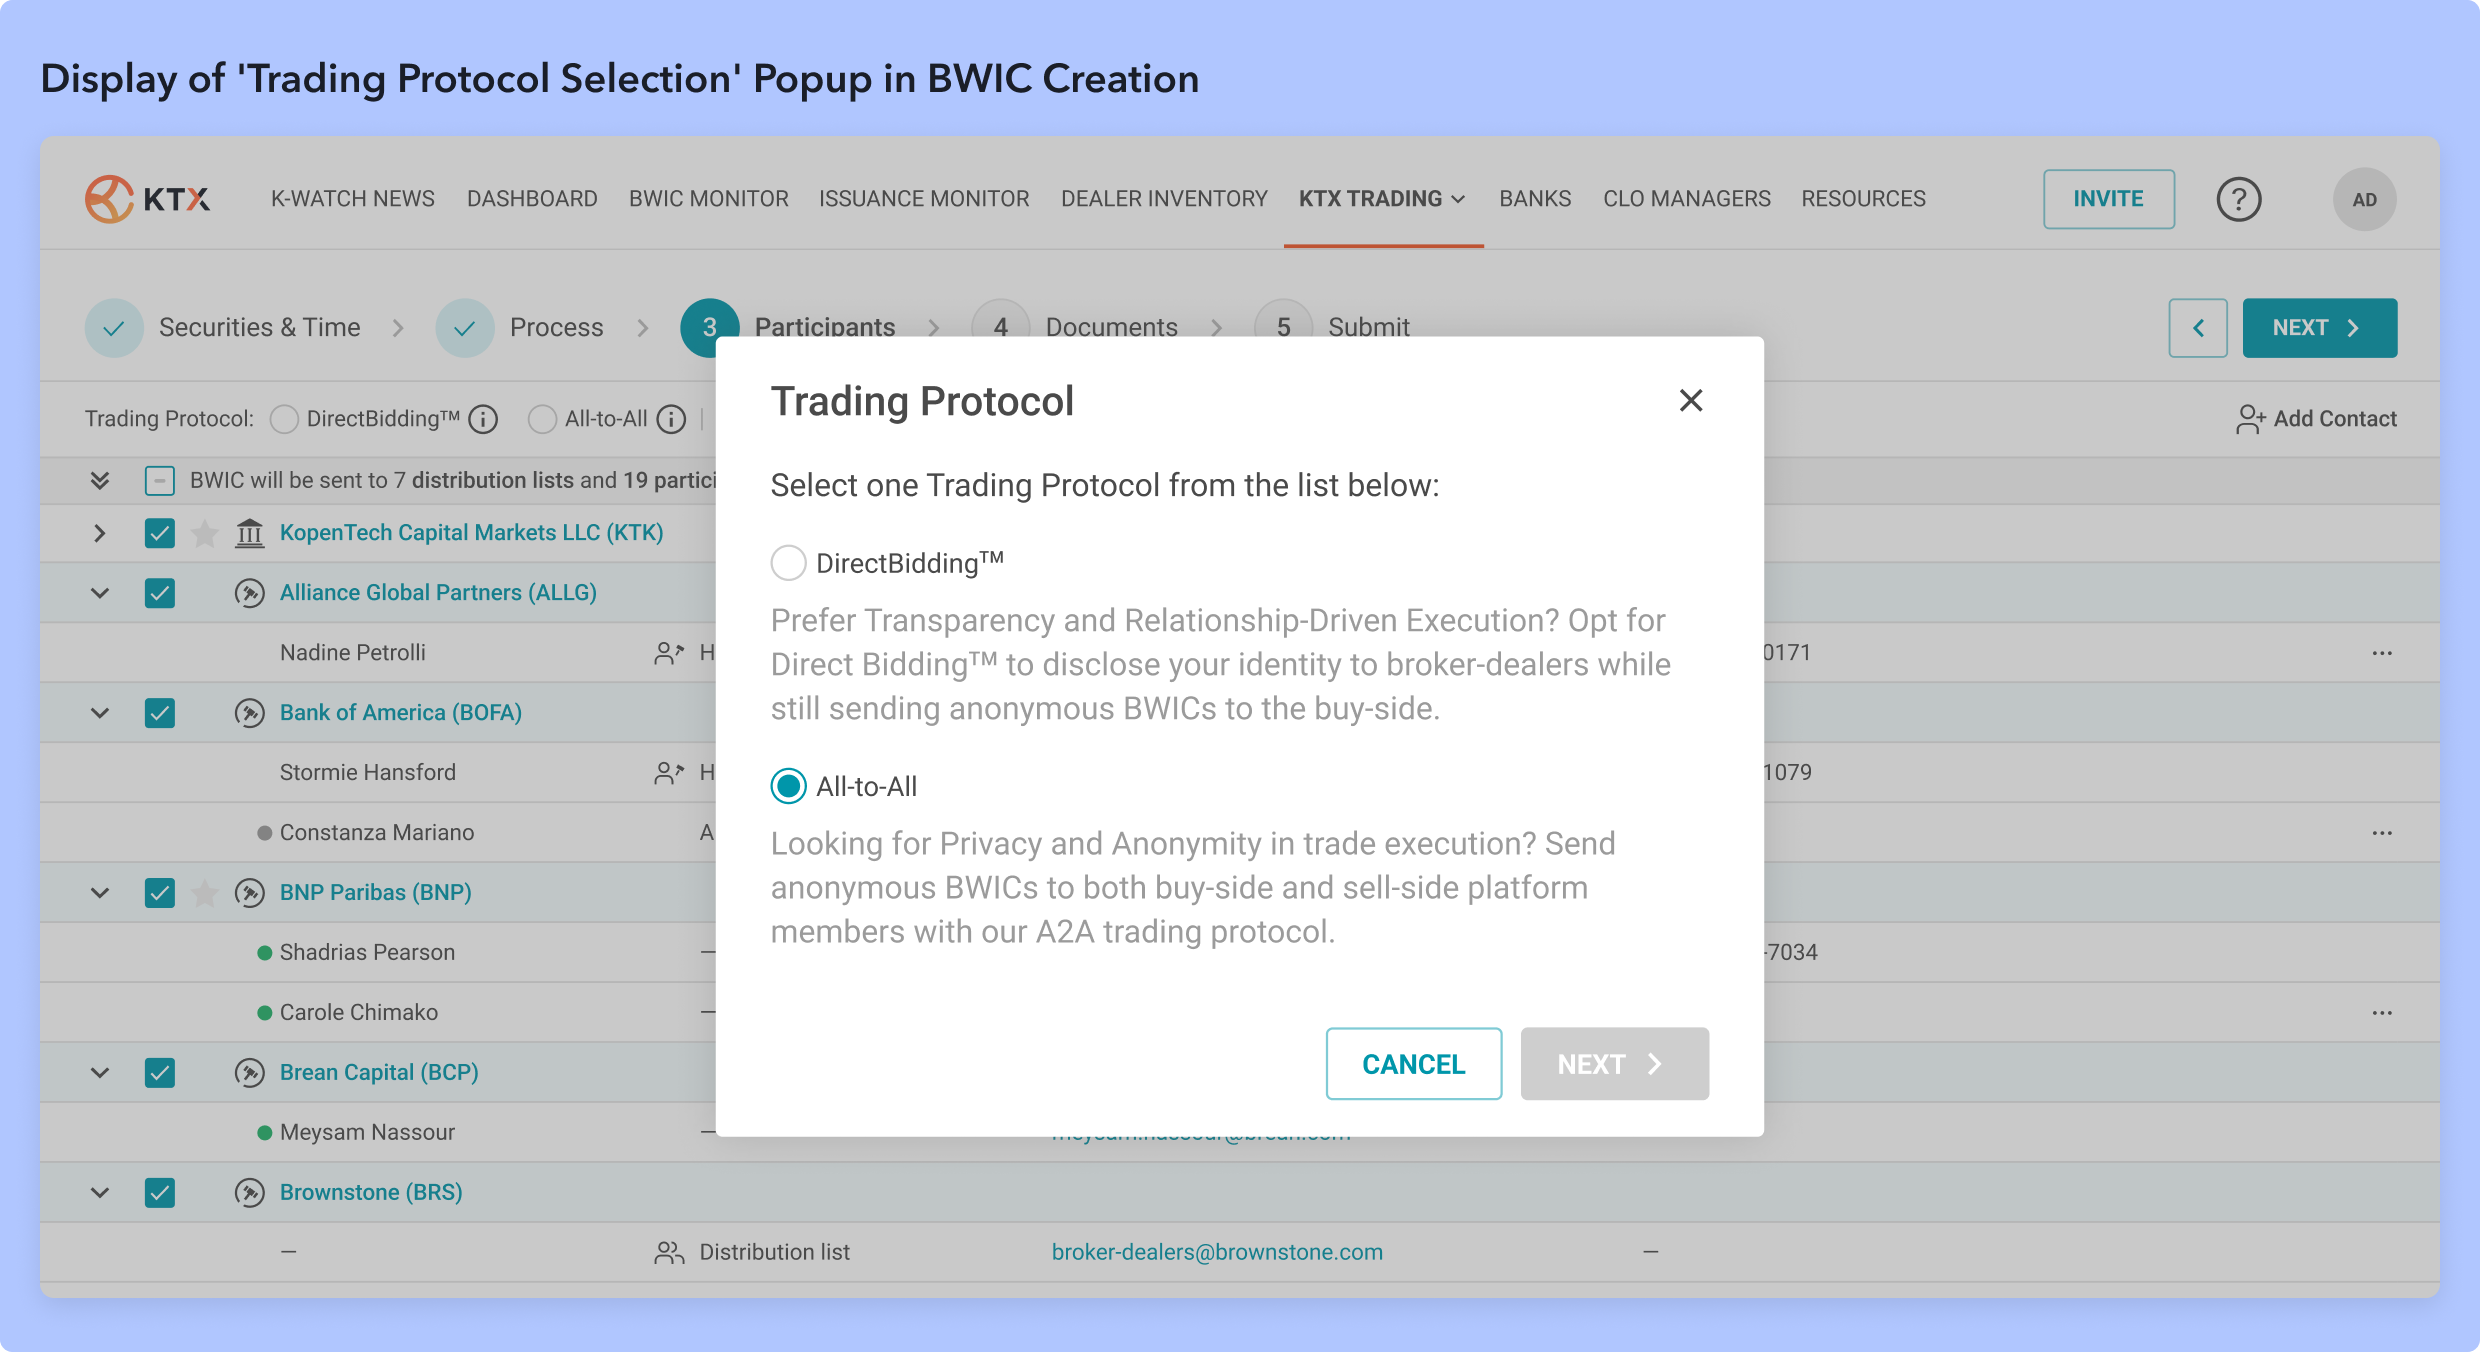This screenshot has height=1352, width=2480.
Task: Click the favorite star for KopenTech
Action: click(205, 533)
